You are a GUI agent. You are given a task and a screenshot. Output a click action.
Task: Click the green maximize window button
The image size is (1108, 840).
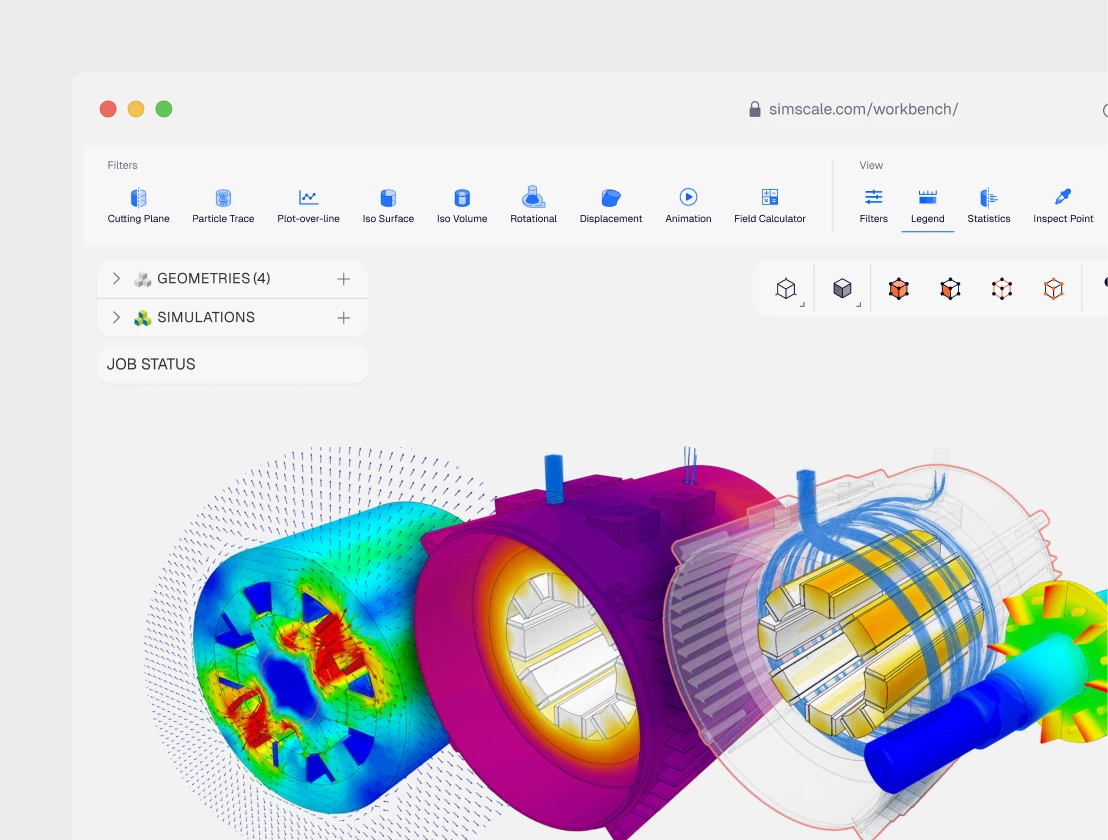(x=164, y=109)
